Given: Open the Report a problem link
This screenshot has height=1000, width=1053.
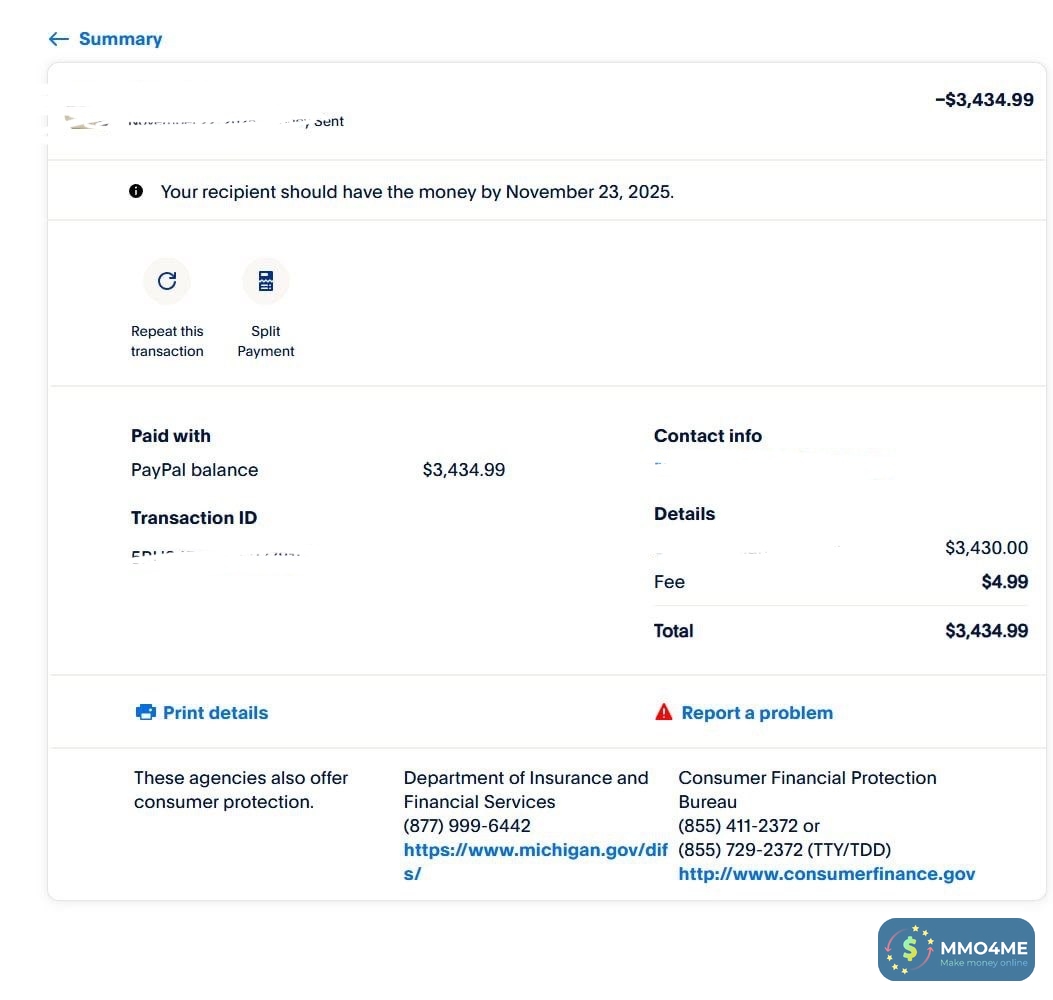Looking at the screenshot, I should [757, 713].
